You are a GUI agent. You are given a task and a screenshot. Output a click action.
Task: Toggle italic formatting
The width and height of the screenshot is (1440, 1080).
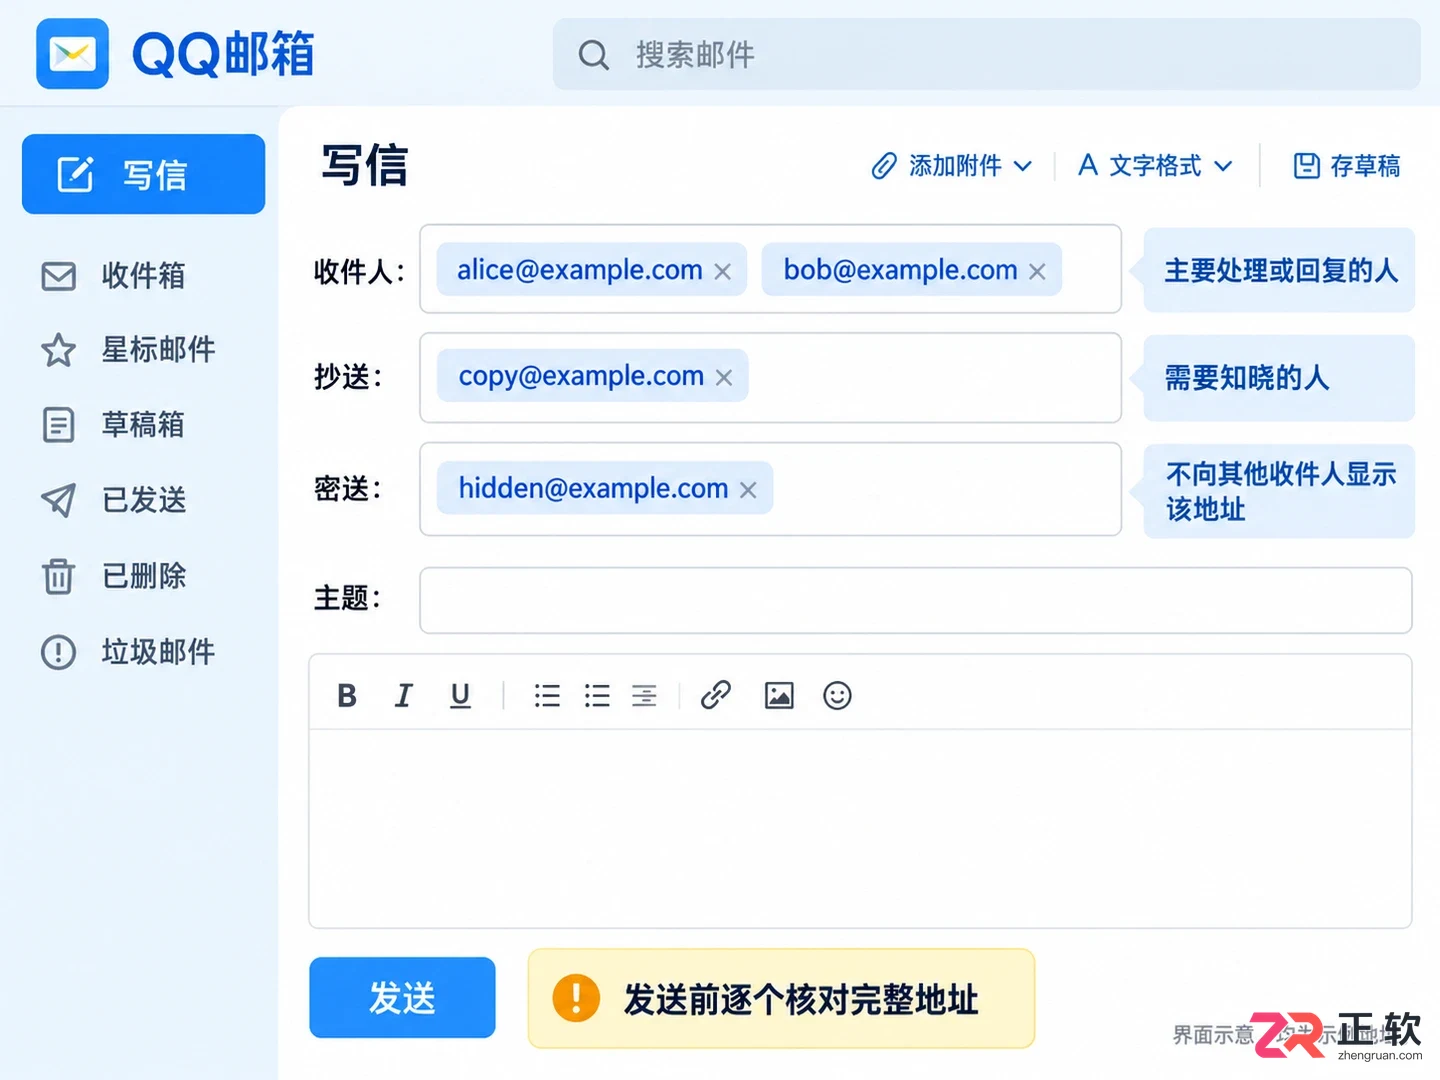[403, 695]
